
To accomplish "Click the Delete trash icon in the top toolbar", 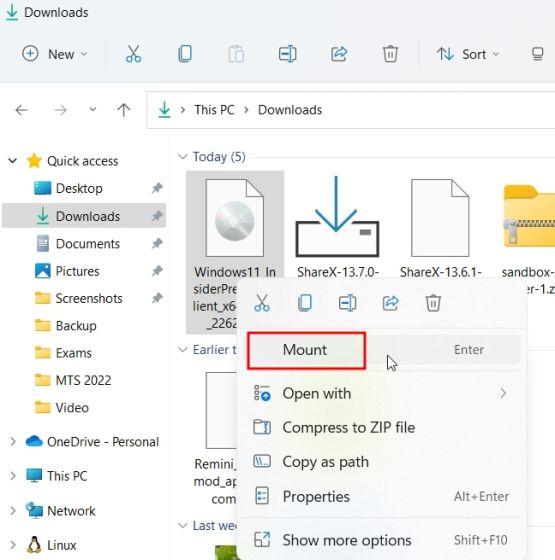I will [x=390, y=54].
